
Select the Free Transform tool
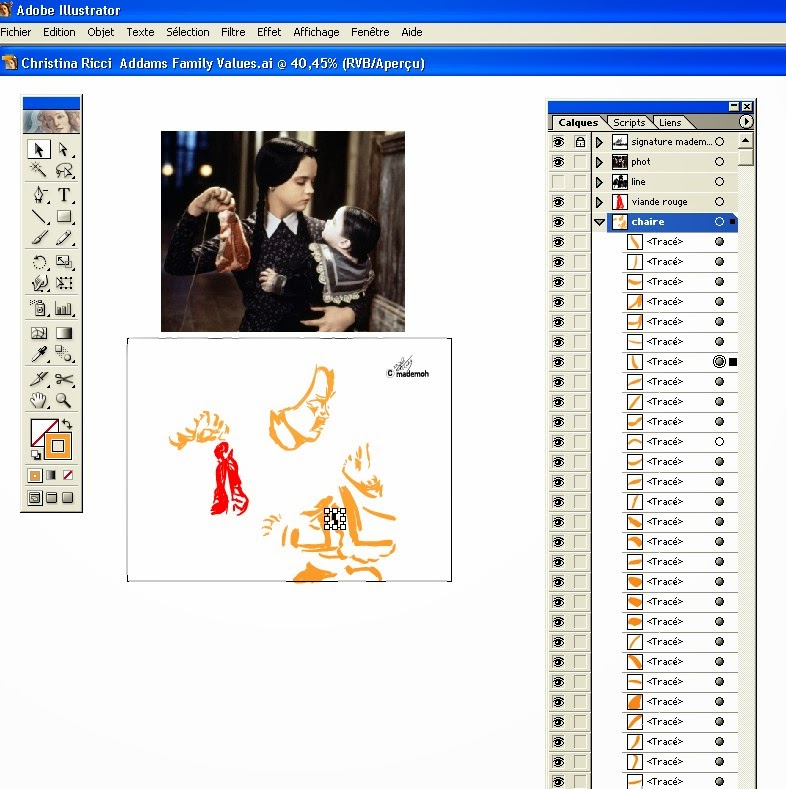pos(63,283)
